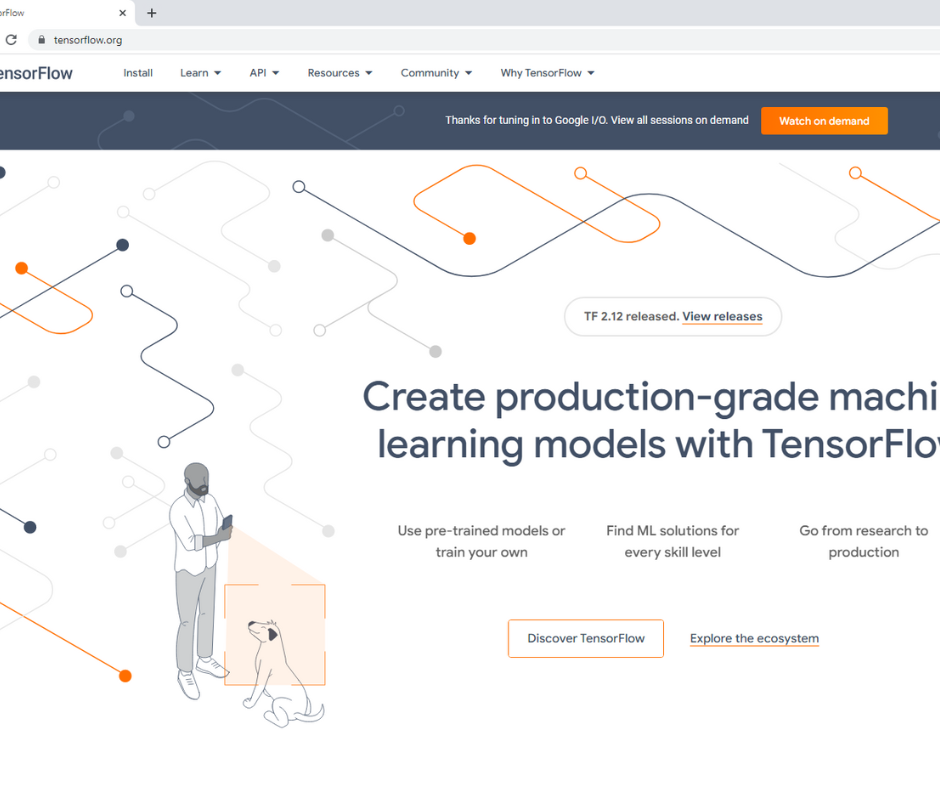
Task: Open the Install page
Action: tap(138, 73)
